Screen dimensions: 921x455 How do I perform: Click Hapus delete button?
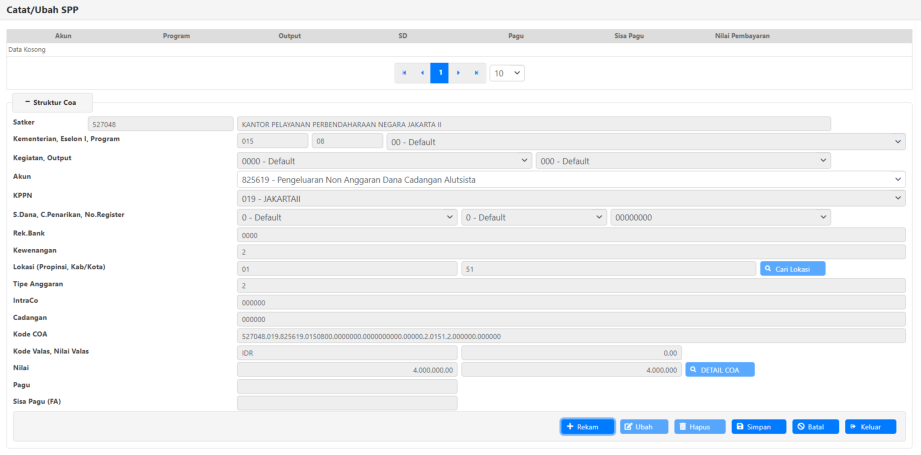point(699,427)
